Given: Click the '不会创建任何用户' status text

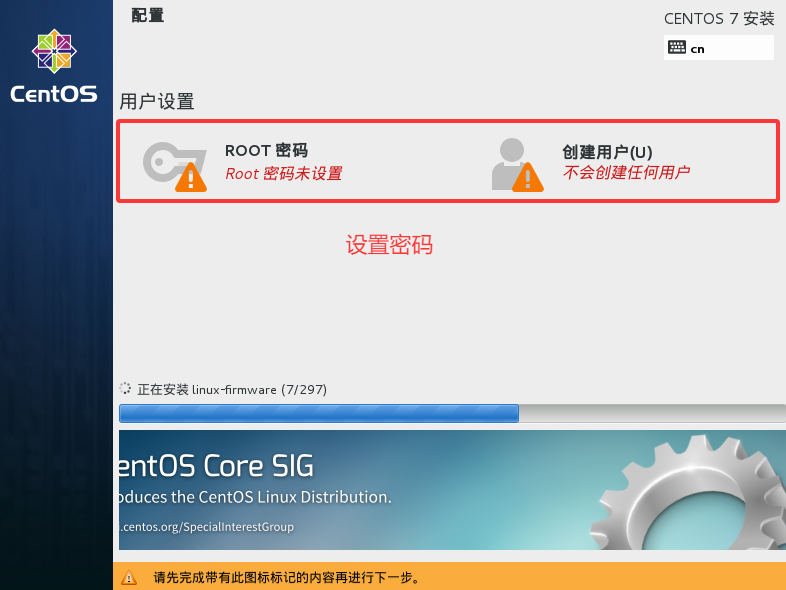Looking at the screenshot, I should [x=626, y=172].
